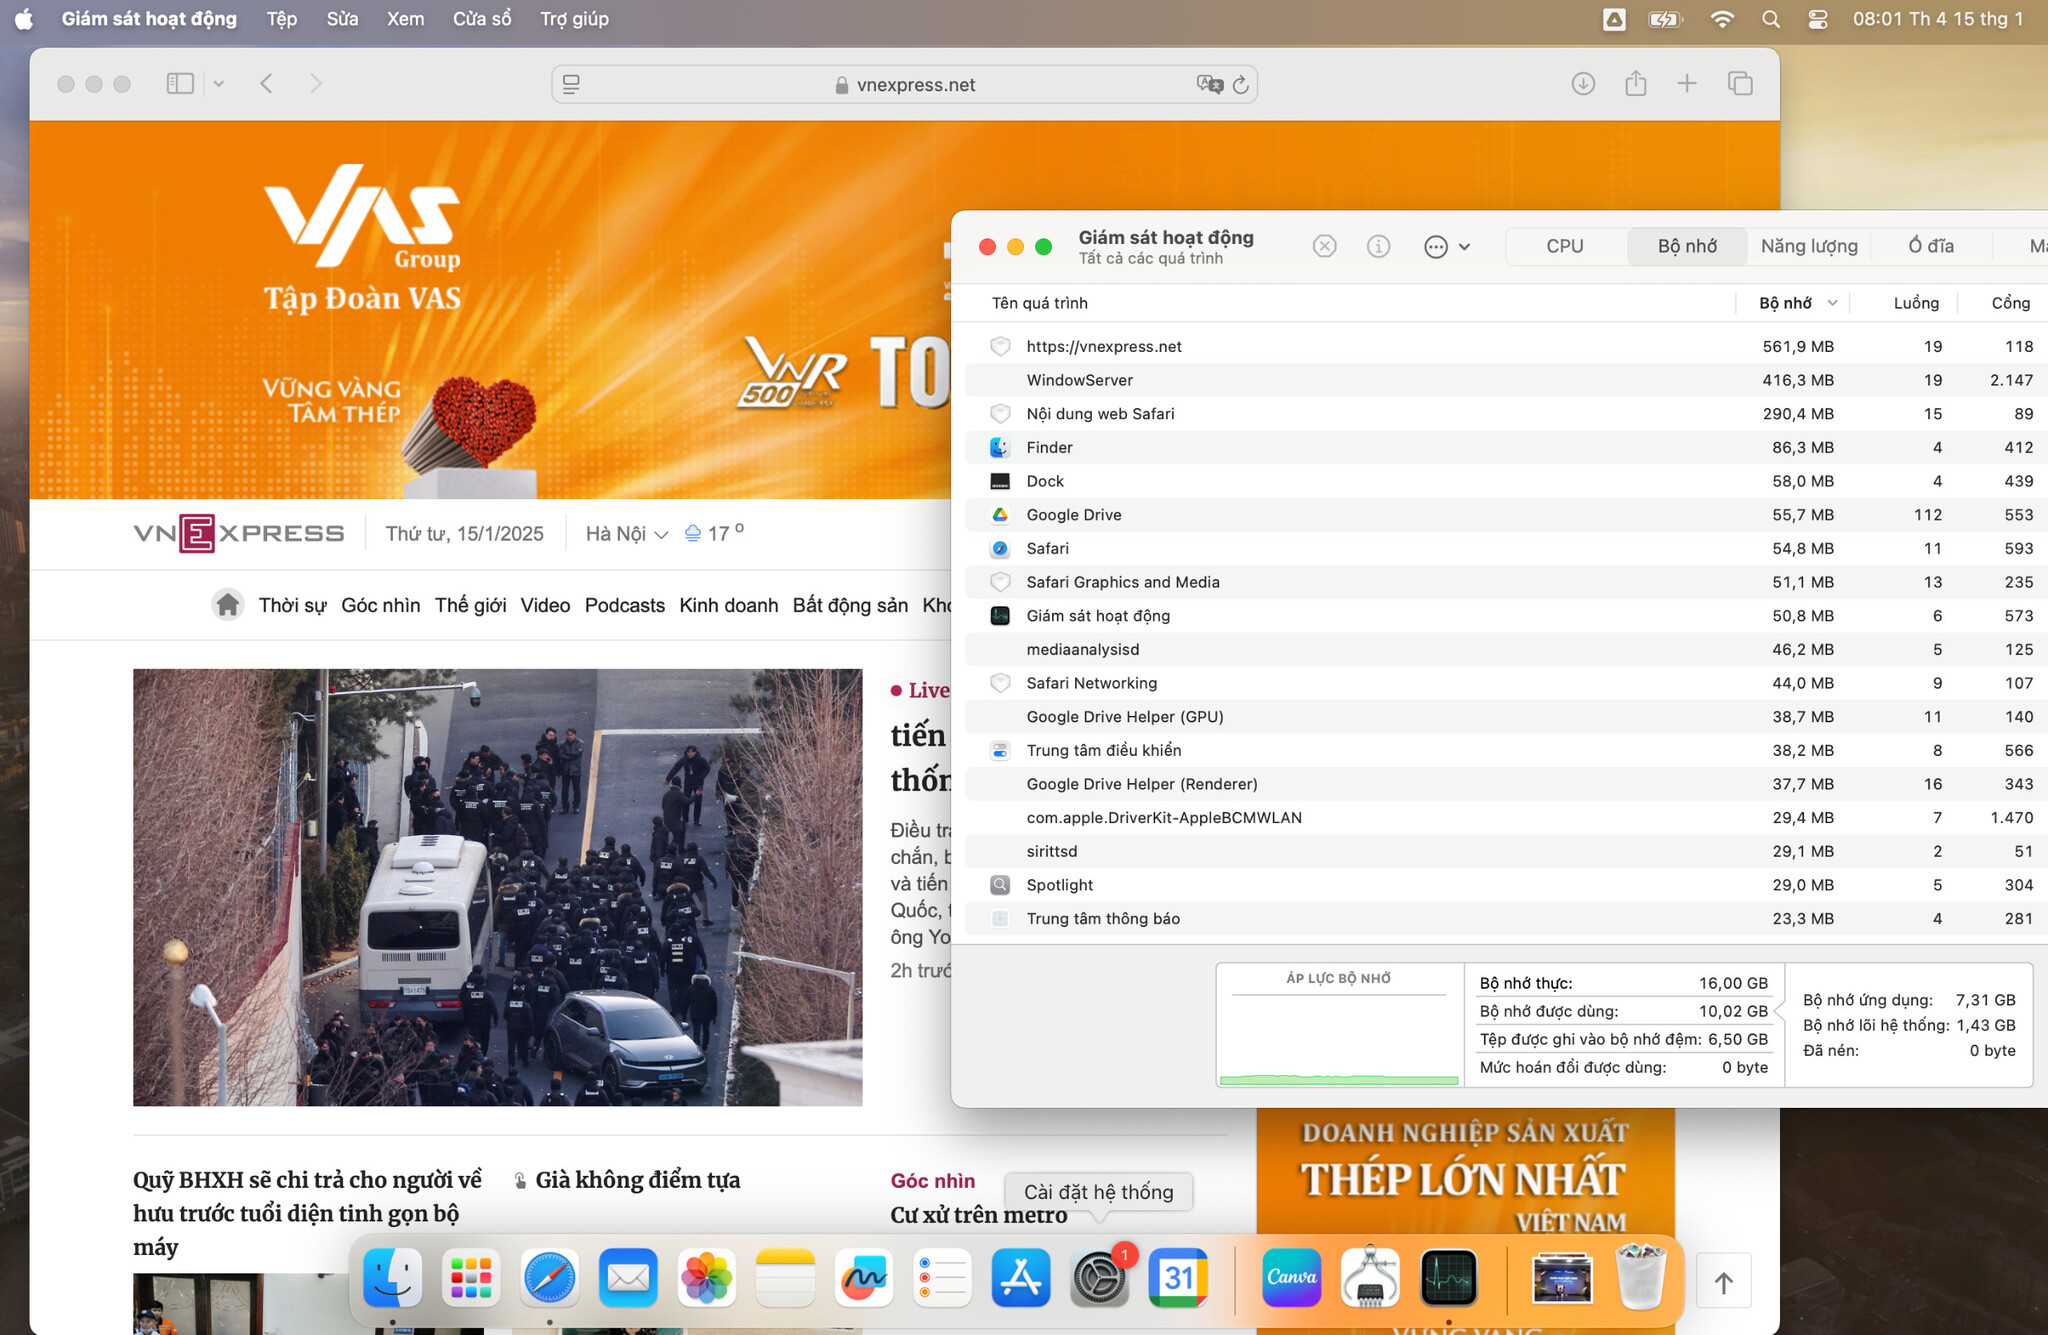
Task: Select Safari Graphics and Media row
Action: pyautogui.click(x=1506, y=582)
